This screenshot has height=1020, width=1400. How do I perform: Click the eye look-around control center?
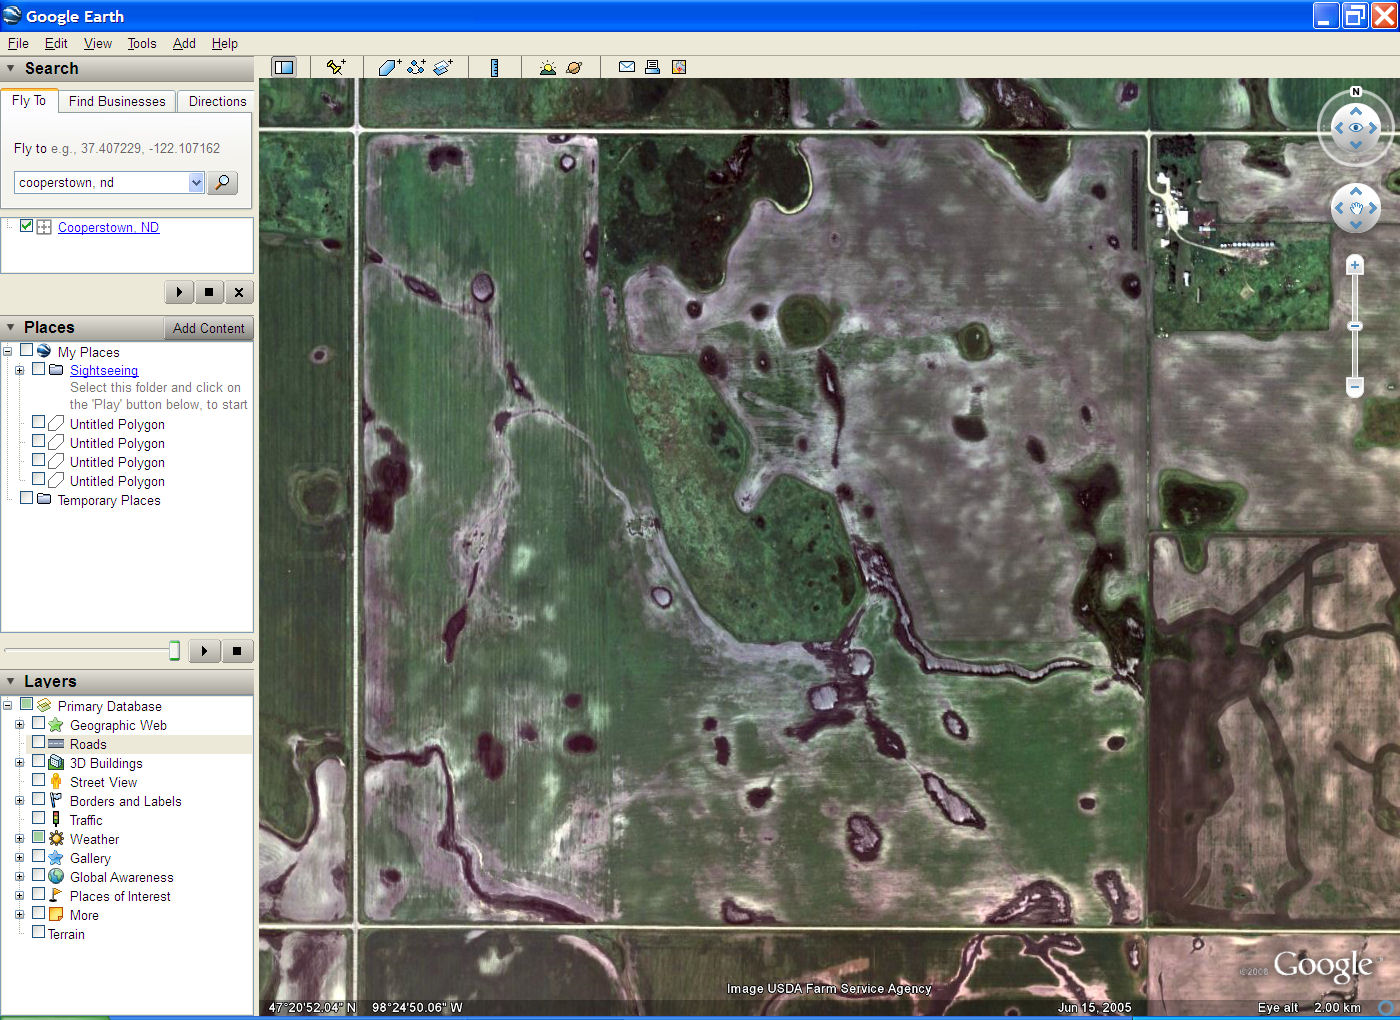pos(1356,128)
